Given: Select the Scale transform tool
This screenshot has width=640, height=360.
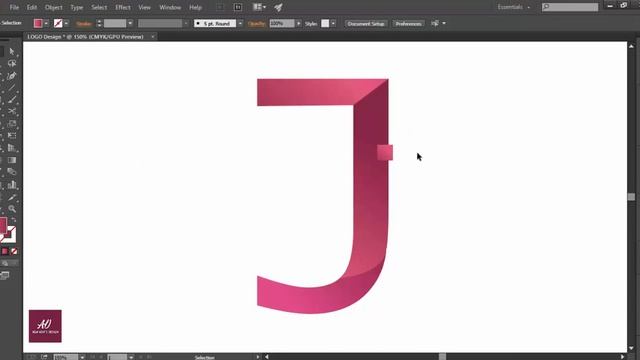Looking at the screenshot, I should pos(12,124).
